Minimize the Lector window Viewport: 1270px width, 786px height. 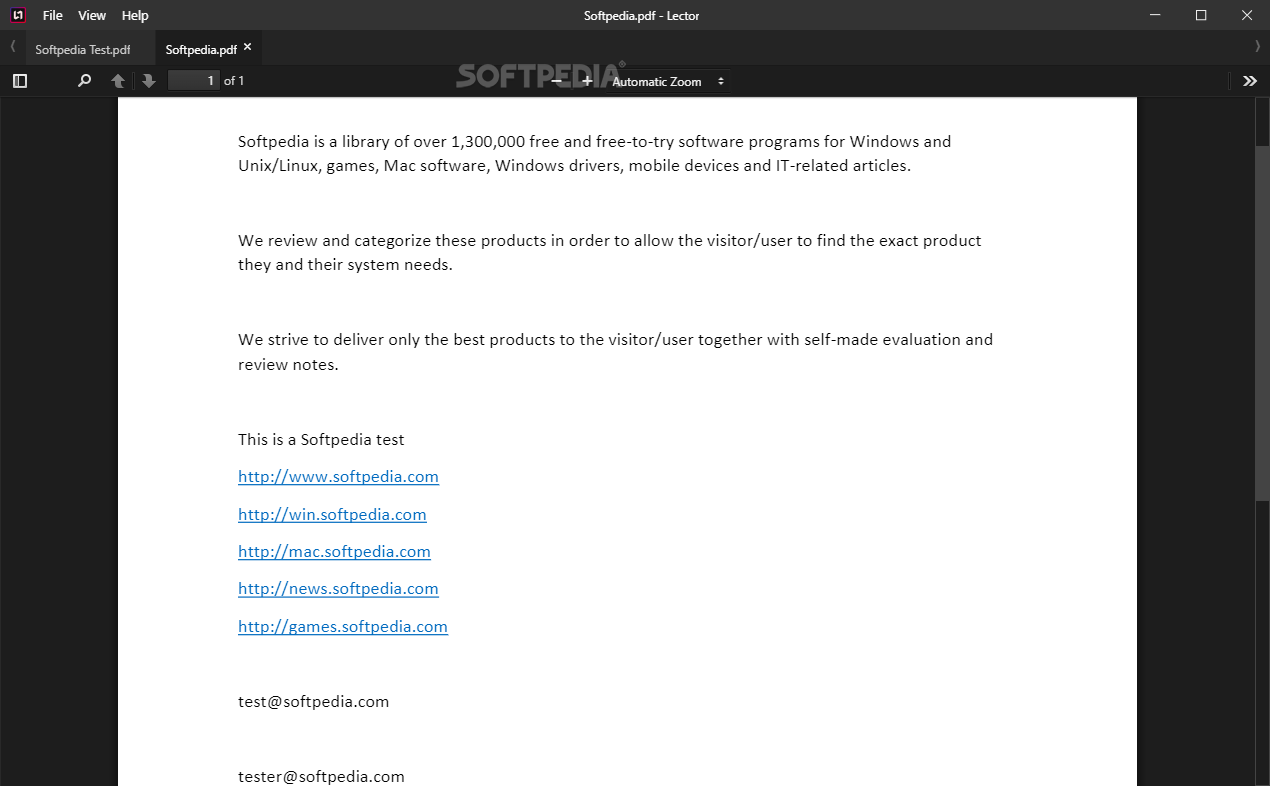[1156, 15]
